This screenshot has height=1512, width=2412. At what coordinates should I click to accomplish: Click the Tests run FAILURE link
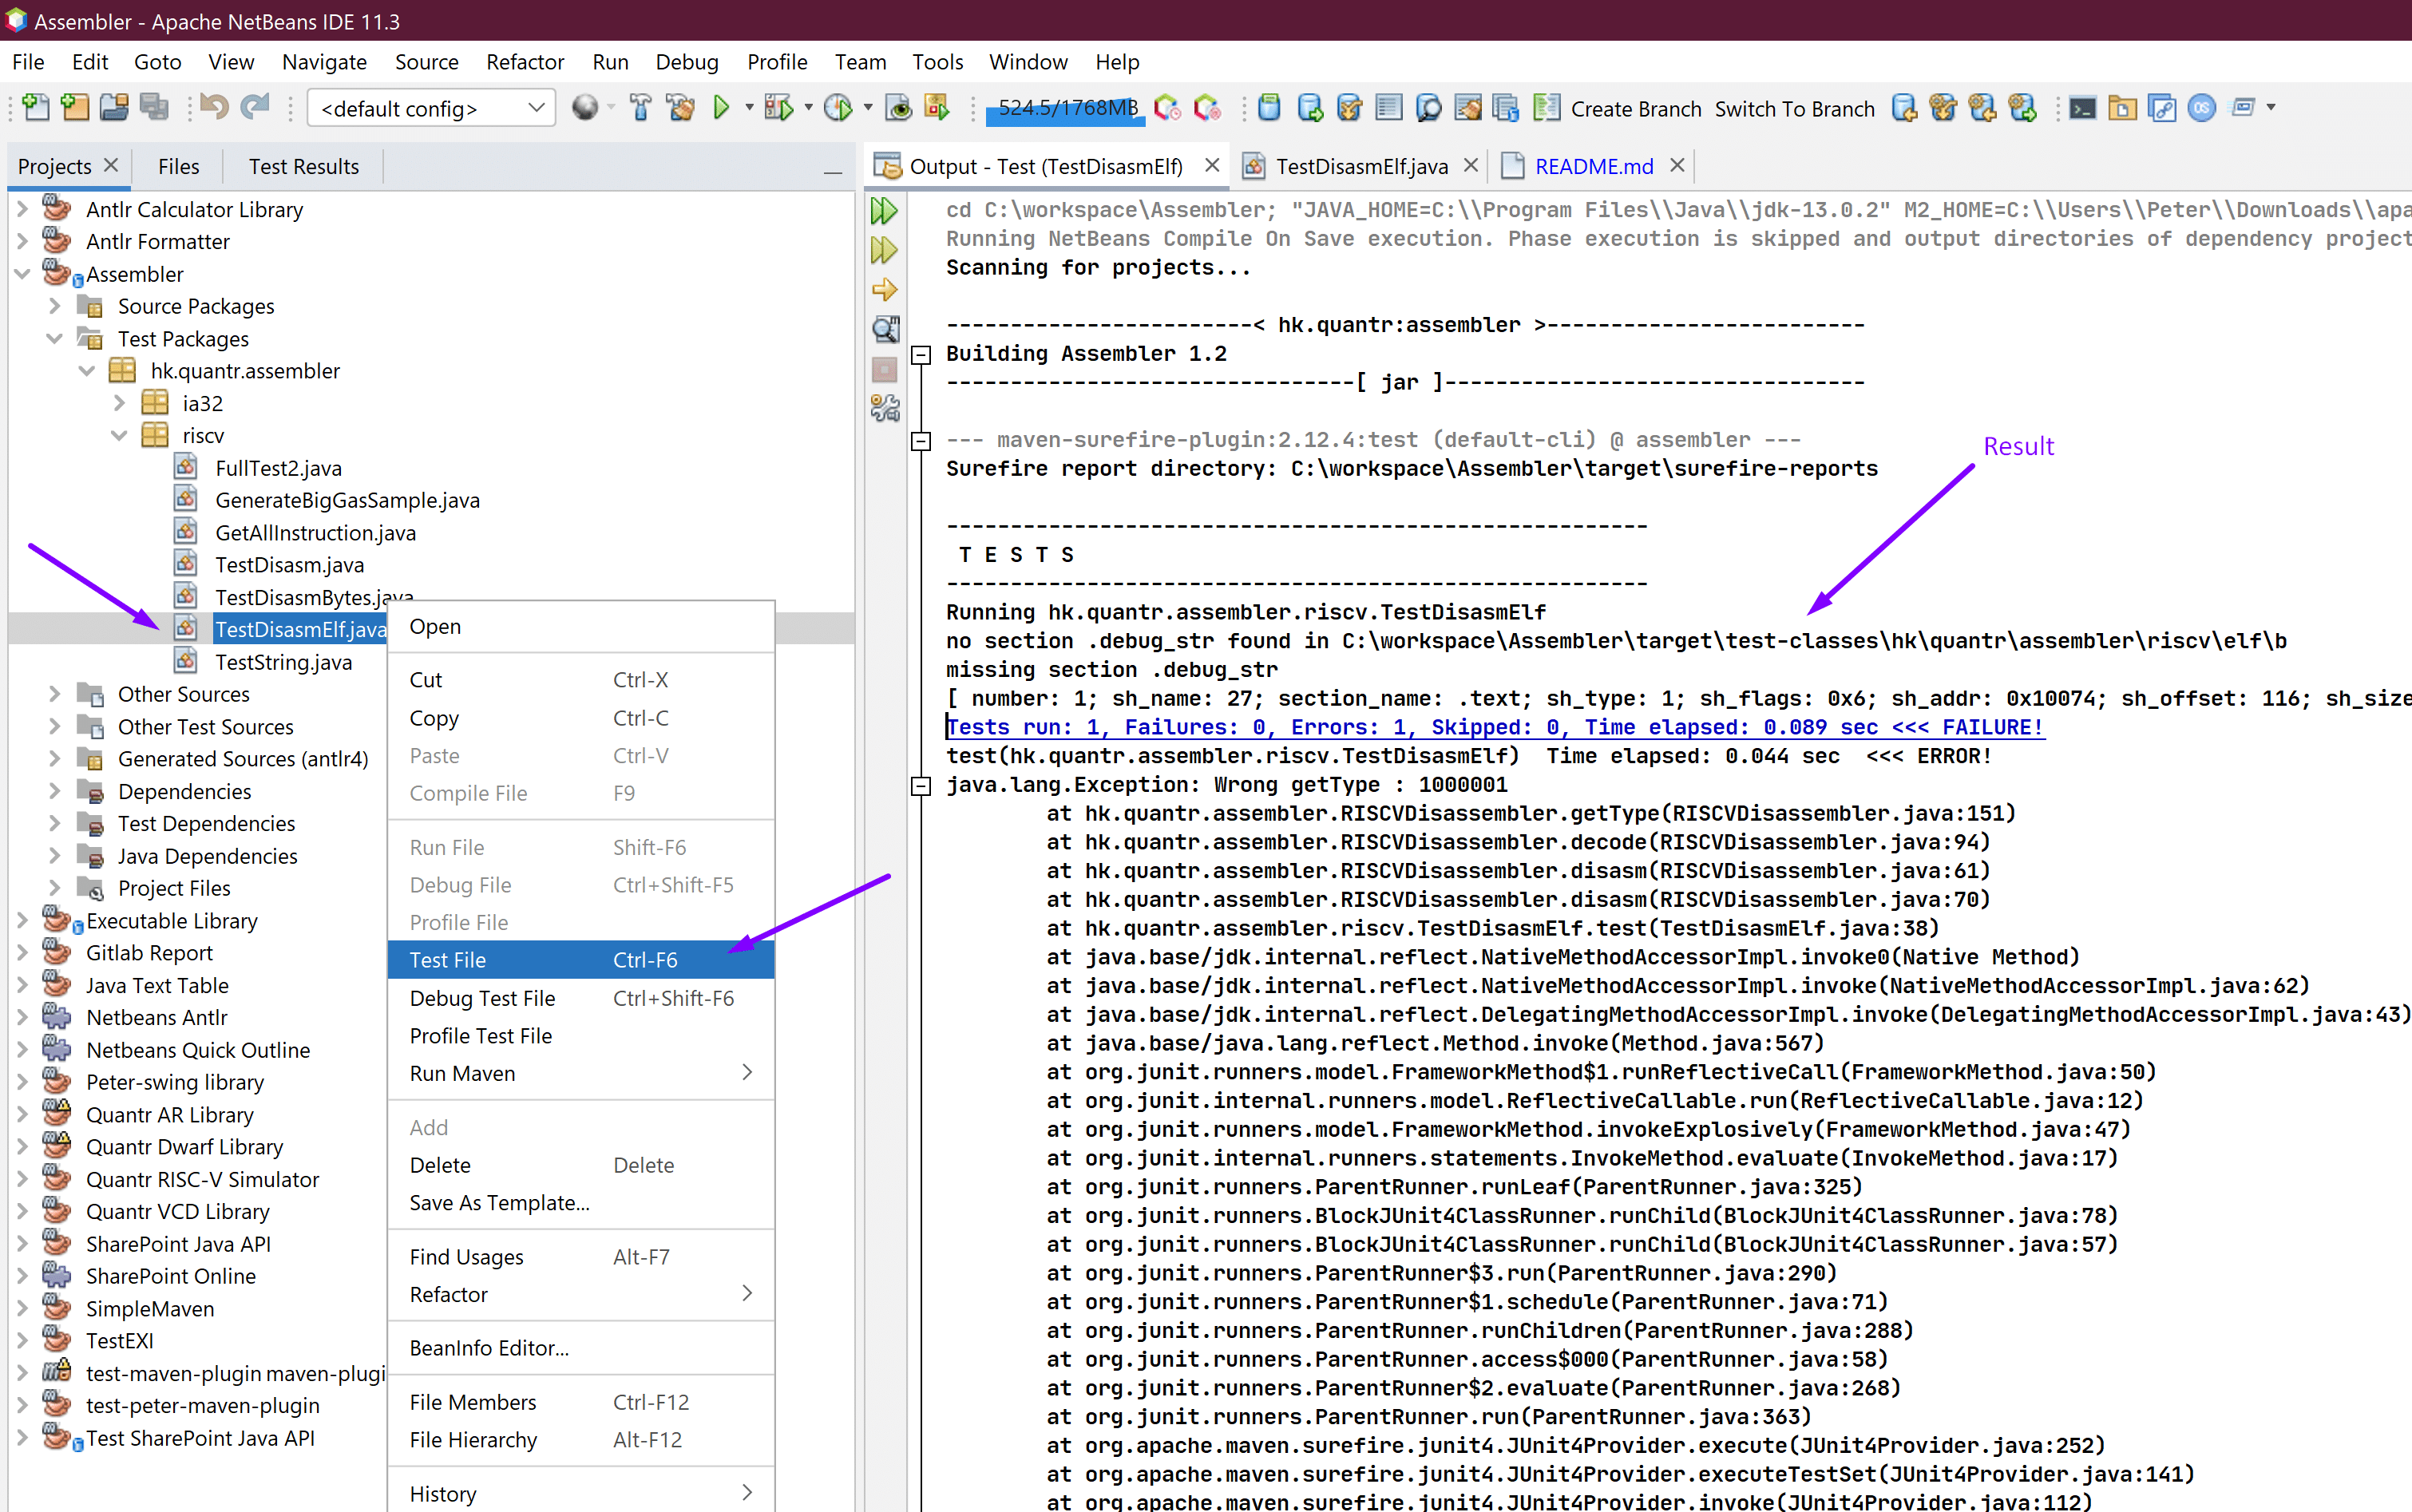(x=1495, y=727)
